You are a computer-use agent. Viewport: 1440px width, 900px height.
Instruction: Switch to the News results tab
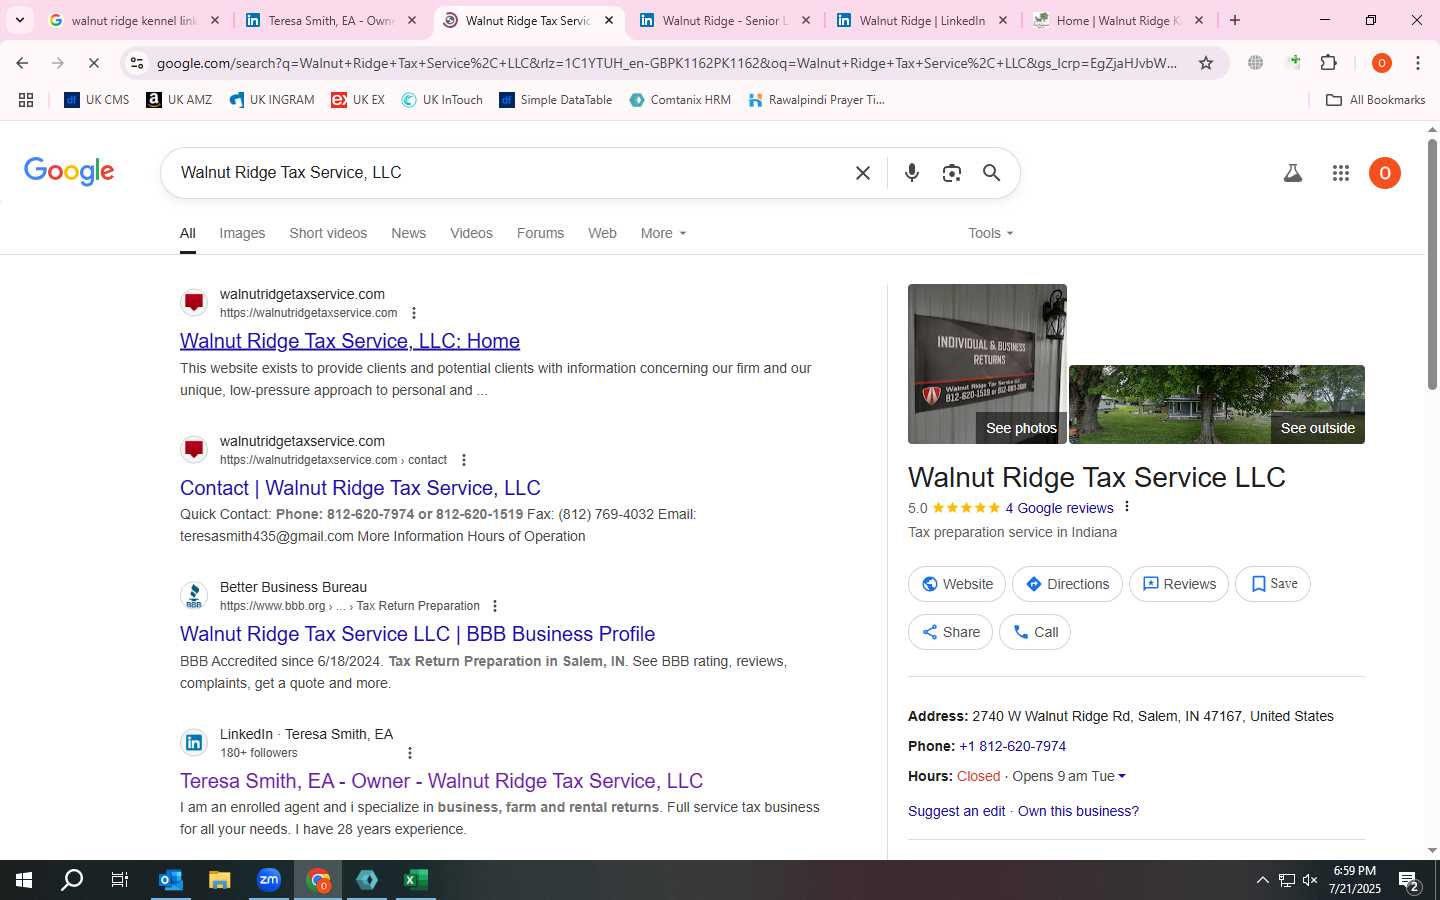[x=408, y=233]
